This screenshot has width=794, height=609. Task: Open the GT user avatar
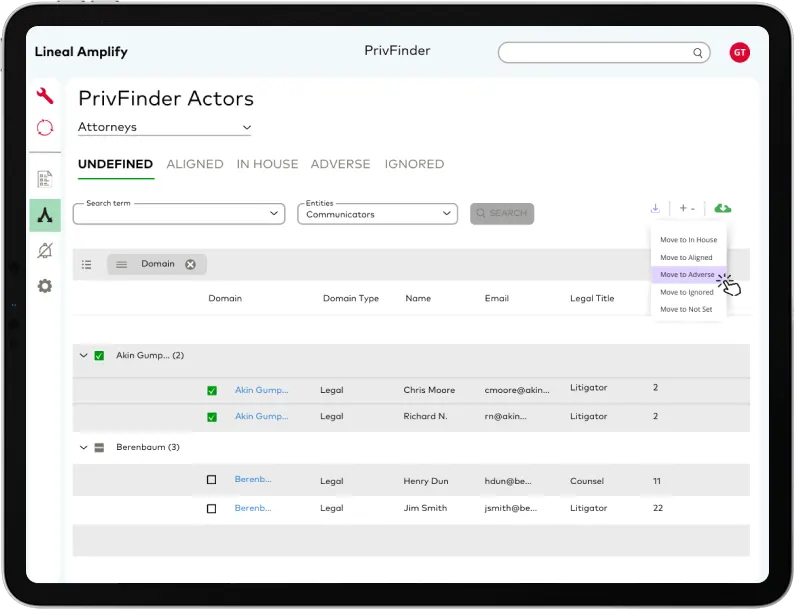(739, 53)
